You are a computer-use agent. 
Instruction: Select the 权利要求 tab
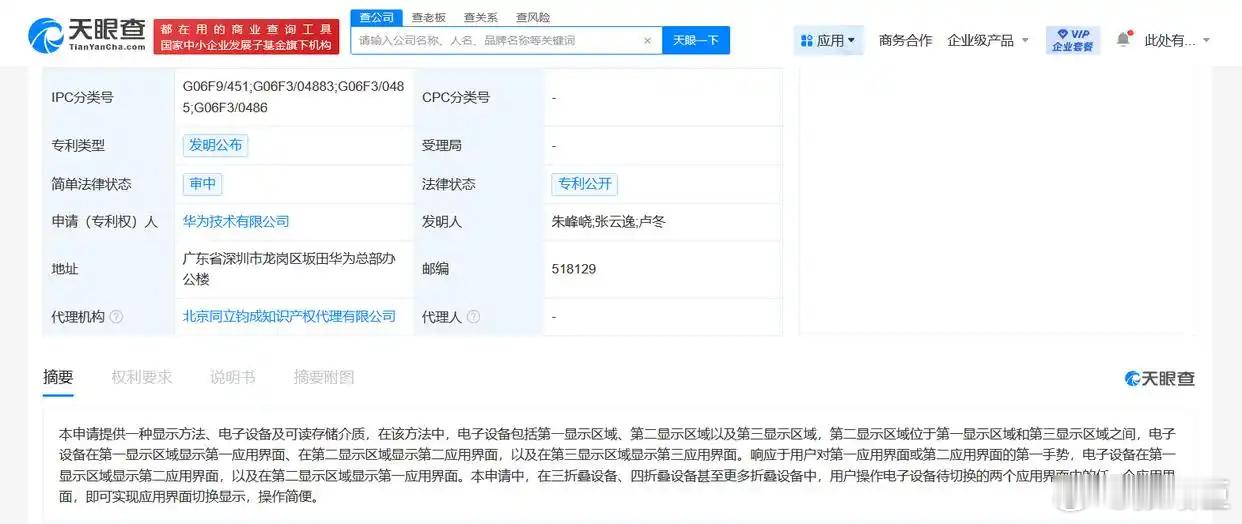tap(142, 377)
